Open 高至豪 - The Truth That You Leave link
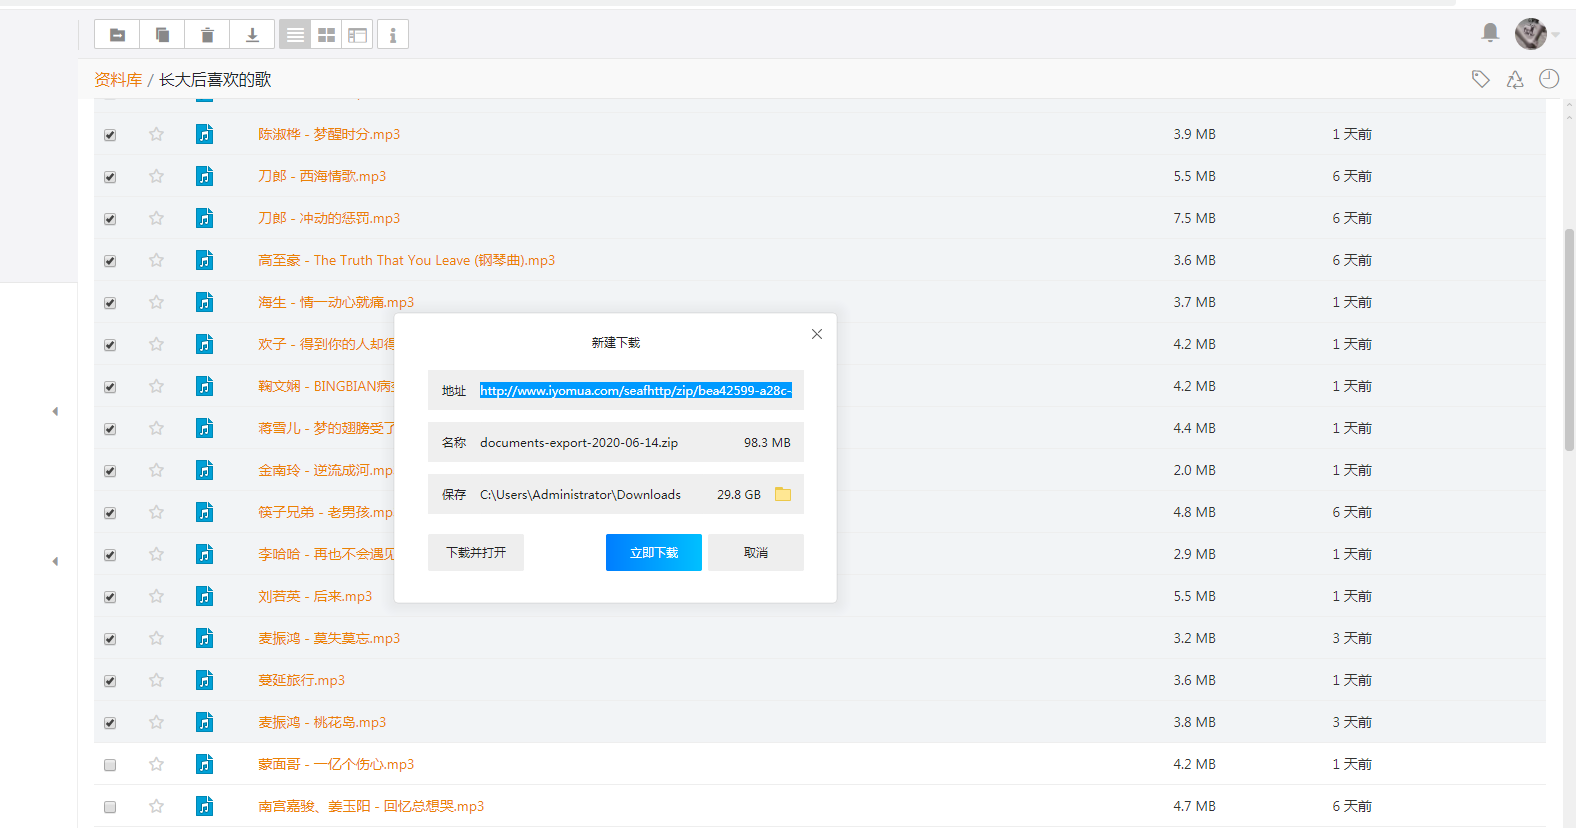 [406, 260]
